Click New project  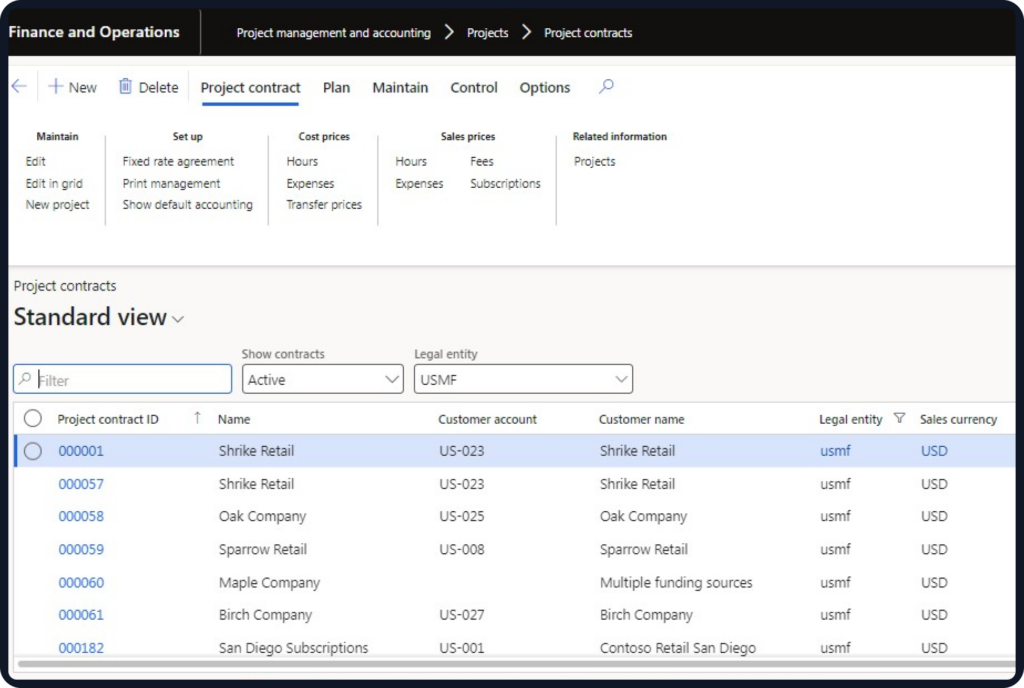[57, 204]
